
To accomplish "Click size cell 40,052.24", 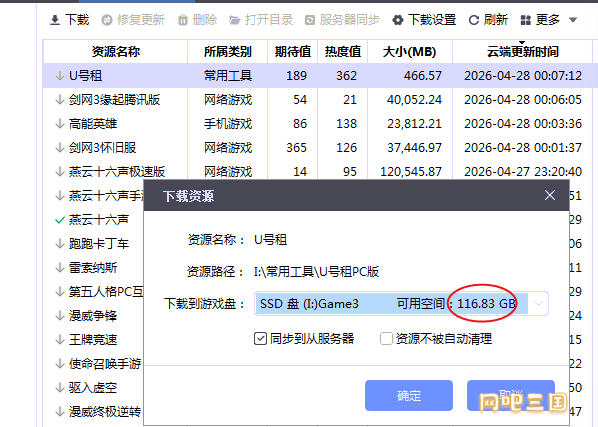I will [x=414, y=100].
